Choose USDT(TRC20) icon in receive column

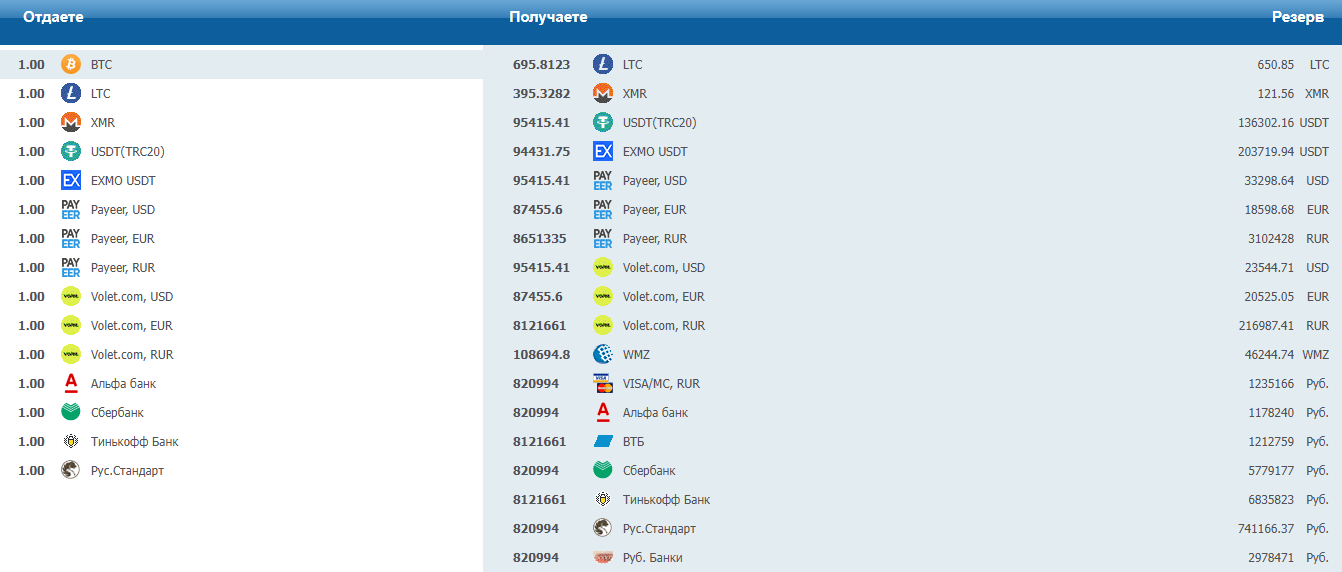coord(603,122)
